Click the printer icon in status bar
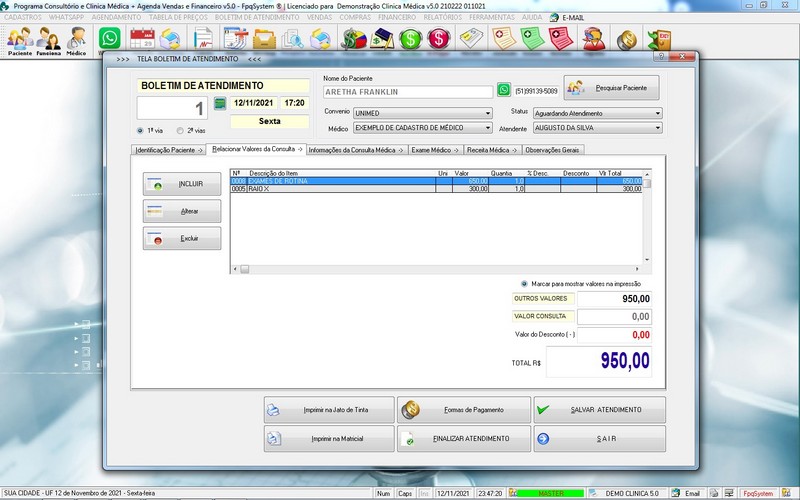Screen dimensions: 800x500 (x=714, y=493)
